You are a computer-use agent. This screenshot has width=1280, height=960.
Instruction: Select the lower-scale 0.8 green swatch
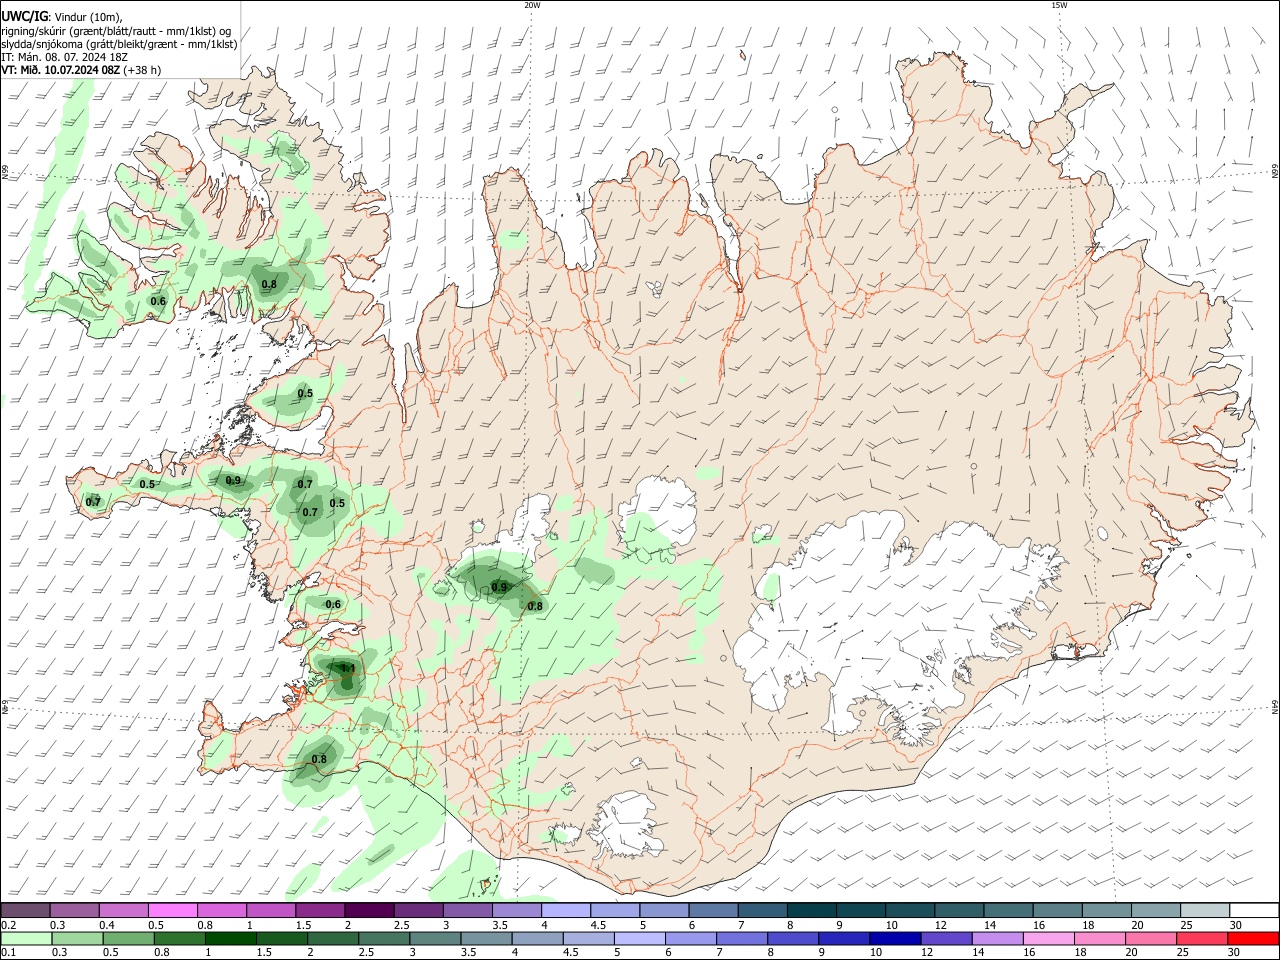[x=180, y=939]
